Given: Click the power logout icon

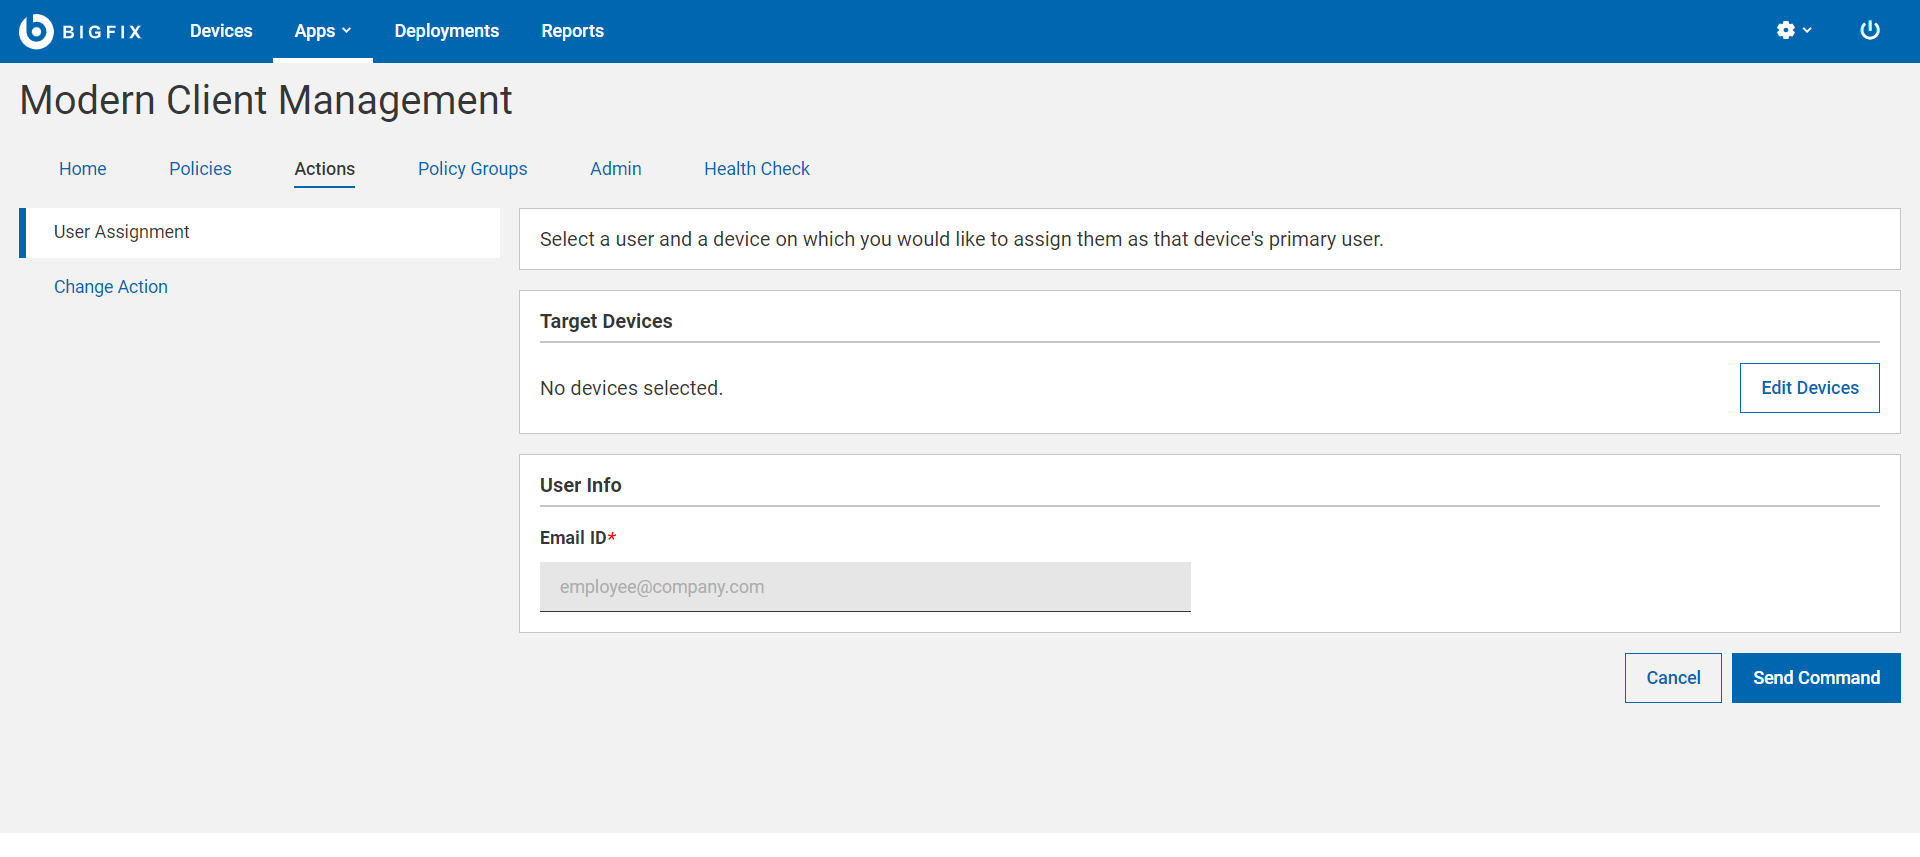Looking at the screenshot, I should 1869,30.
